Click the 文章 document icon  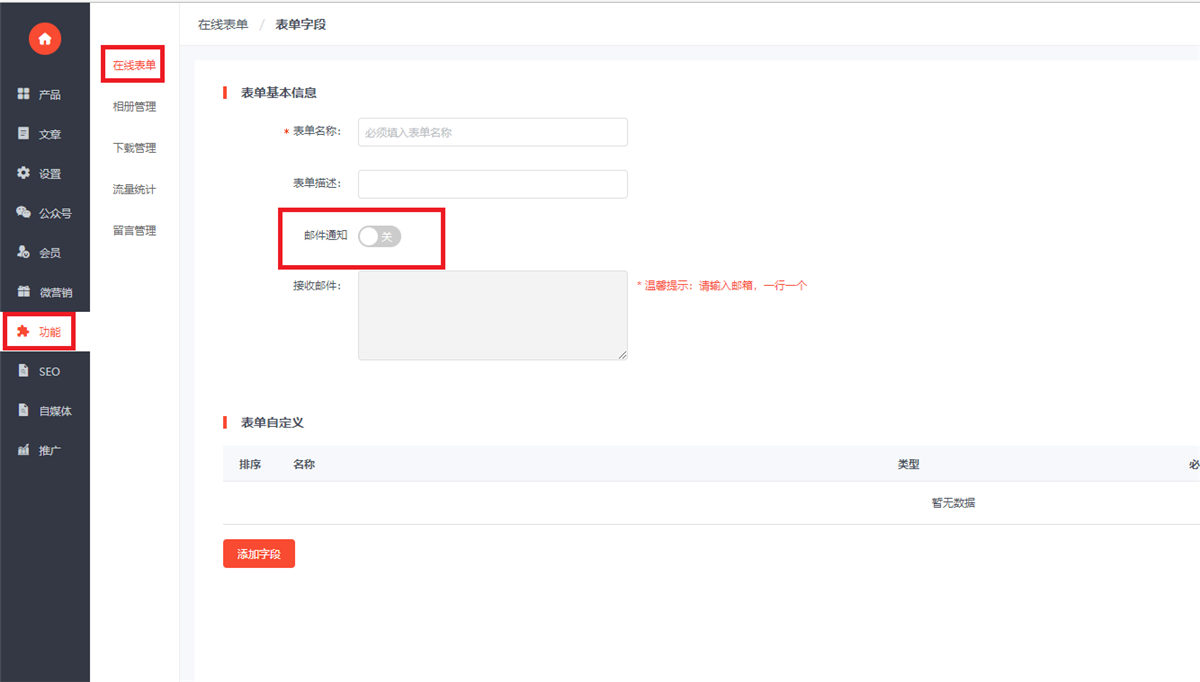click(x=24, y=134)
